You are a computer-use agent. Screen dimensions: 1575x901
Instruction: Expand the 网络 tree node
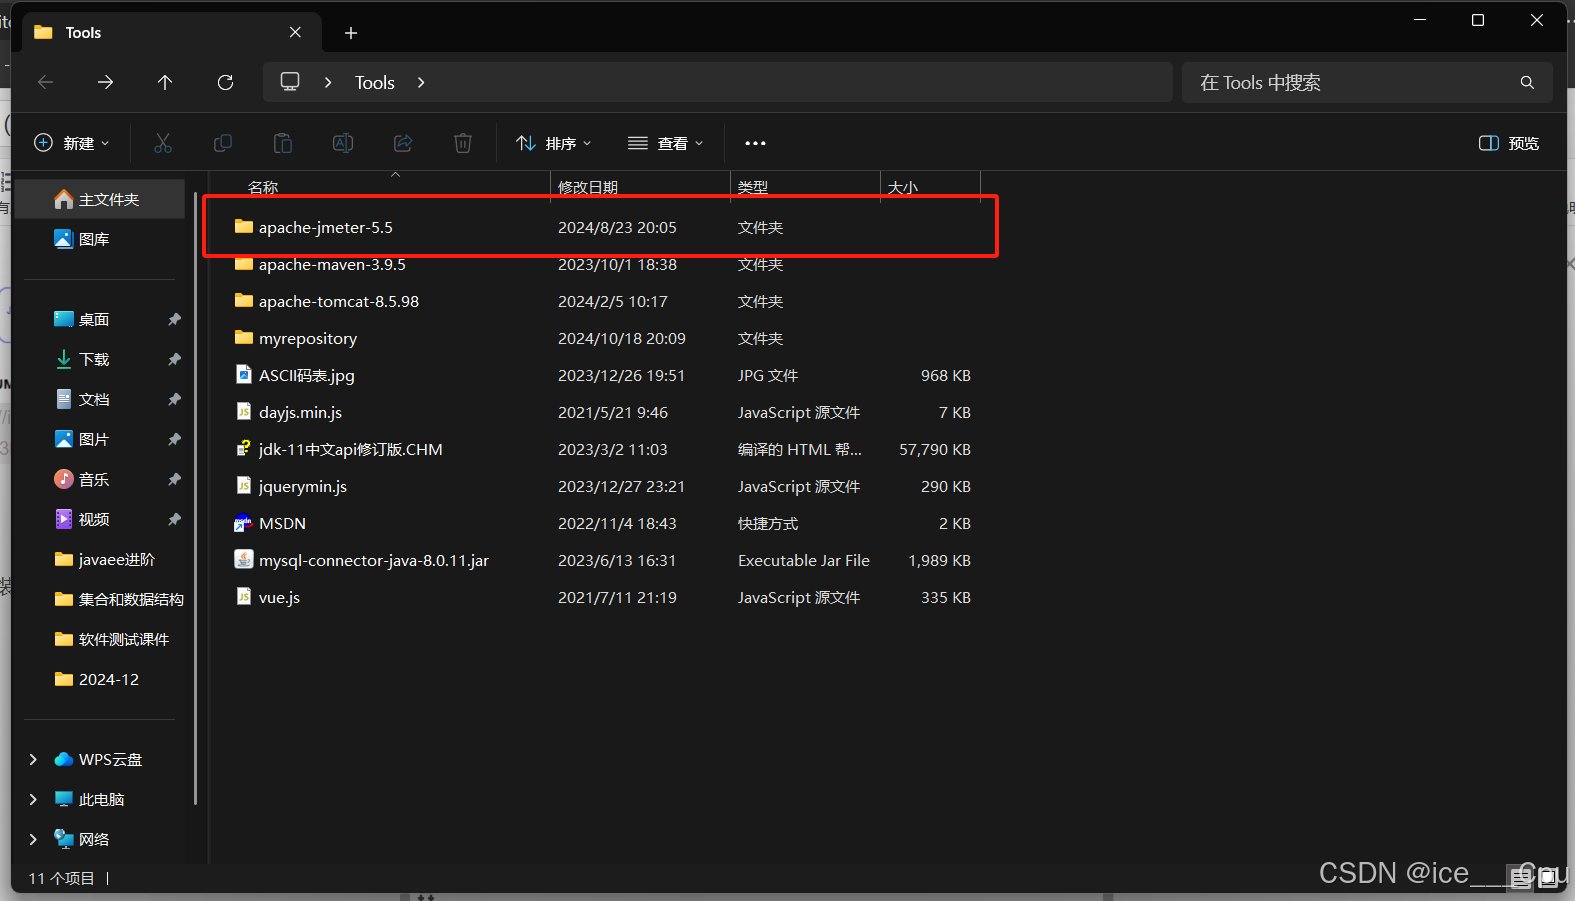(x=33, y=840)
